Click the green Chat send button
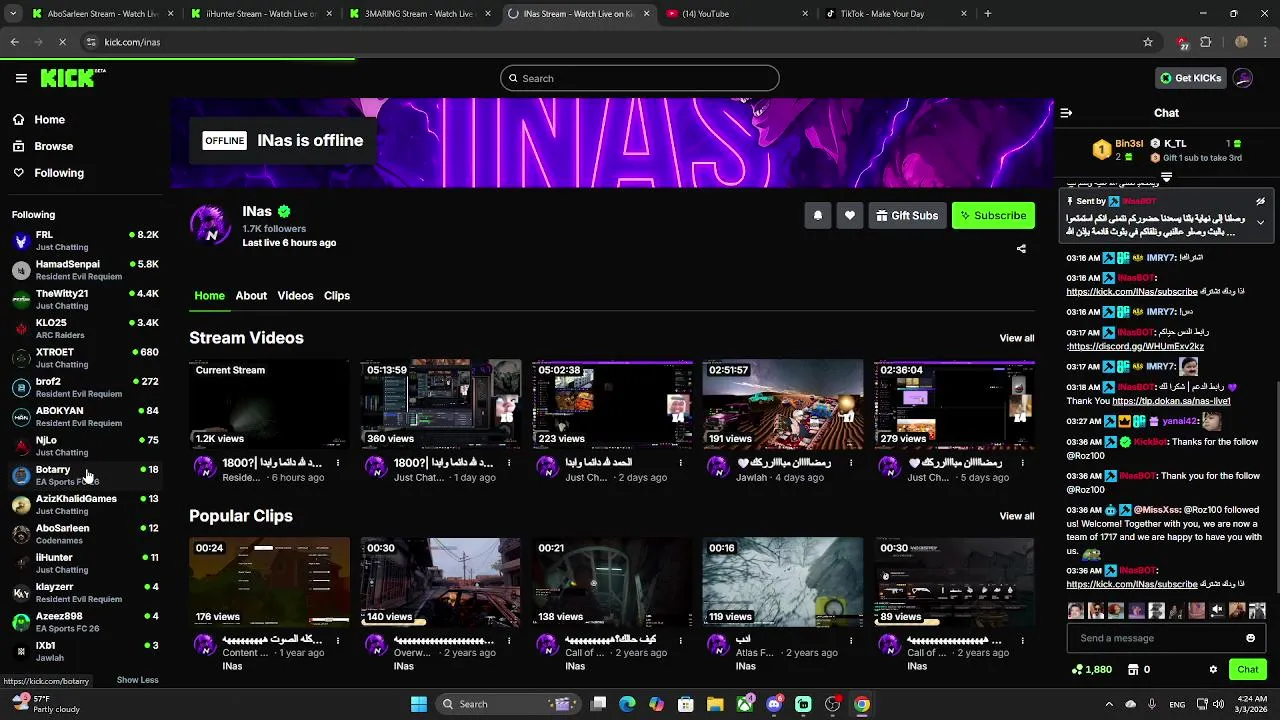This screenshot has width=1280, height=720. click(x=1247, y=670)
